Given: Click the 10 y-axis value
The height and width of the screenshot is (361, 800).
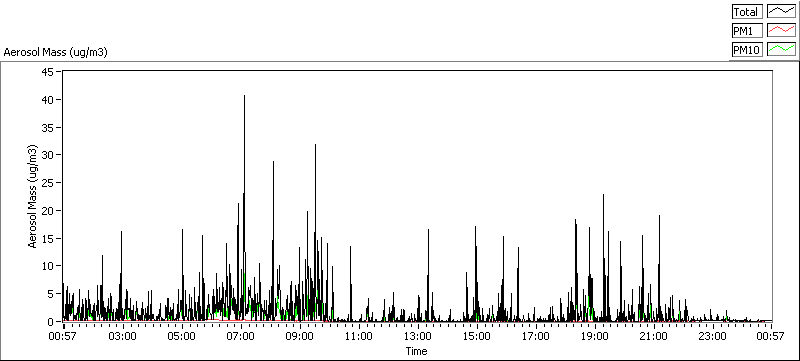Looking at the screenshot, I should pyautogui.click(x=48, y=266).
